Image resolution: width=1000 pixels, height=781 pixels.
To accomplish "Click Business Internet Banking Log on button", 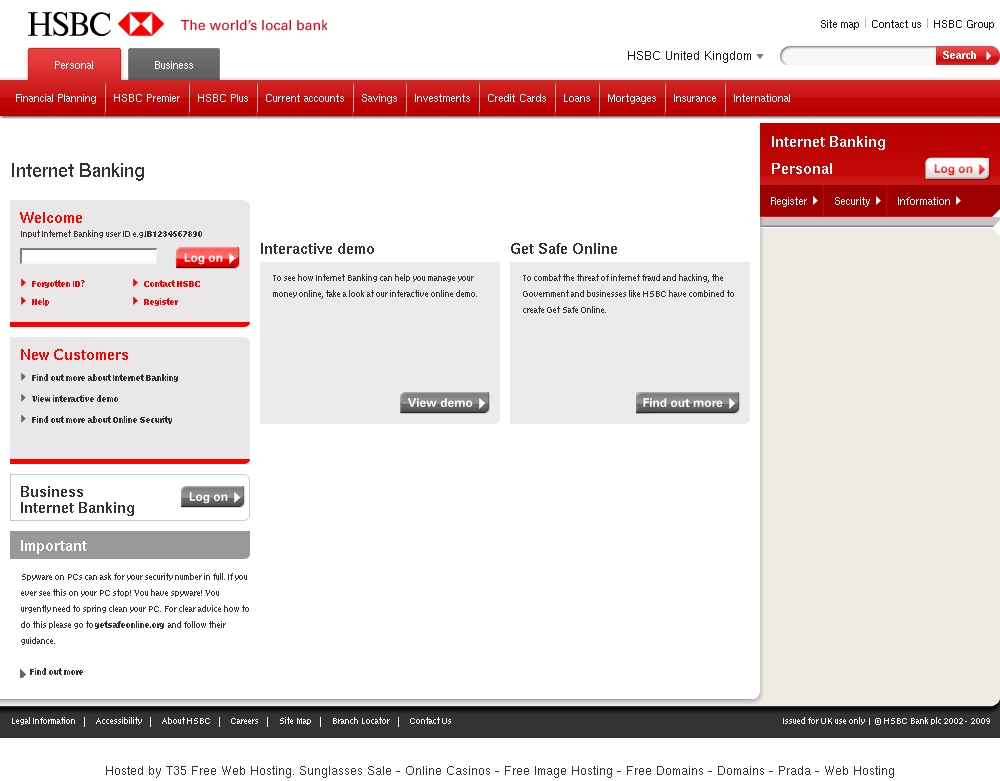I will pyautogui.click(x=212, y=497).
